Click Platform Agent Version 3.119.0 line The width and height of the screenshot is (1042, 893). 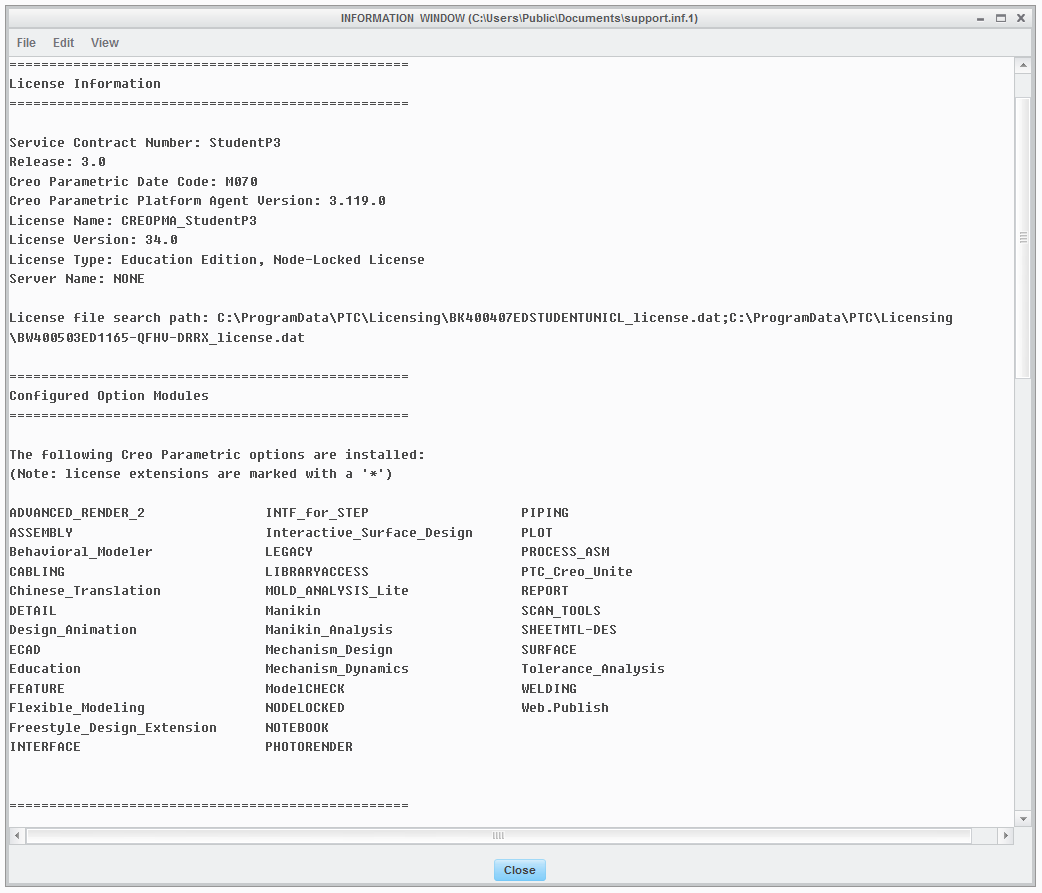(x=197, y=201)
